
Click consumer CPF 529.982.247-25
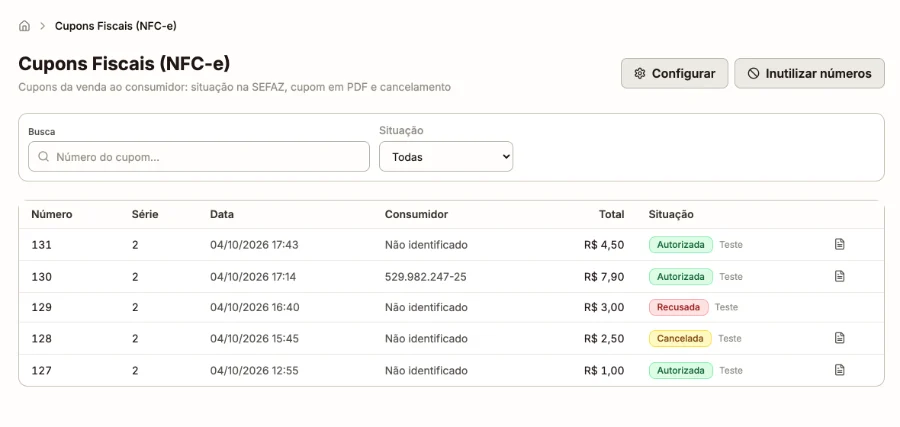click(425, 277)
